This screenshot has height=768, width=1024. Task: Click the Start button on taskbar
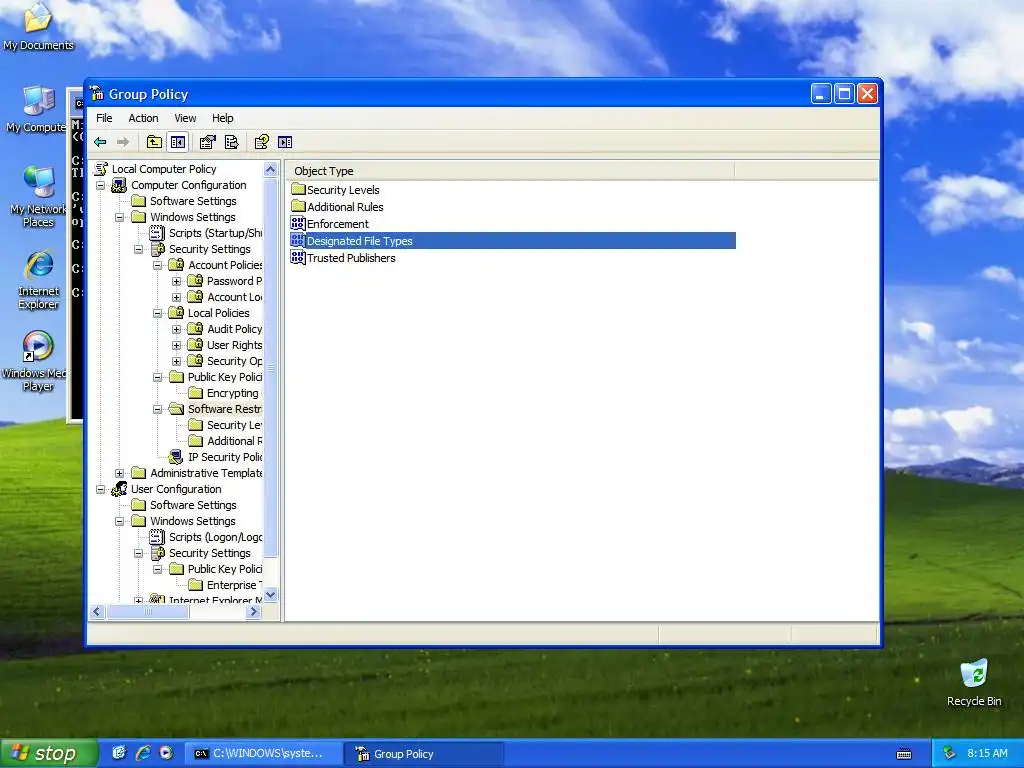click(49, 754)
